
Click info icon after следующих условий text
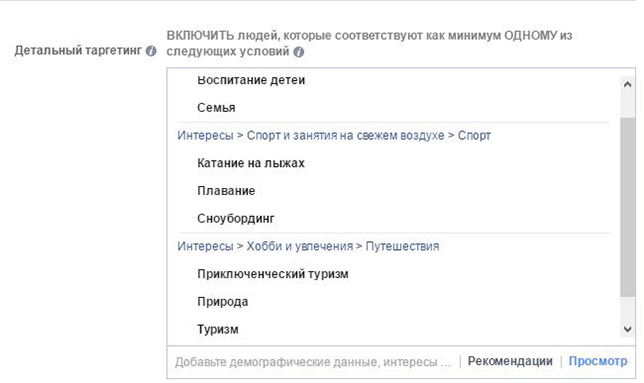(x=299, y=52)
